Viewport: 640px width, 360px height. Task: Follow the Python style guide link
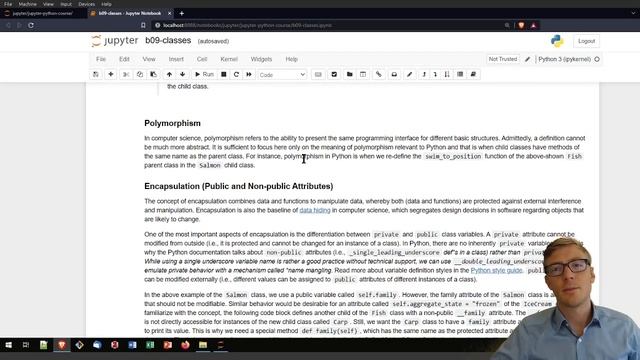pyautogui.click(x=496, y=270)
